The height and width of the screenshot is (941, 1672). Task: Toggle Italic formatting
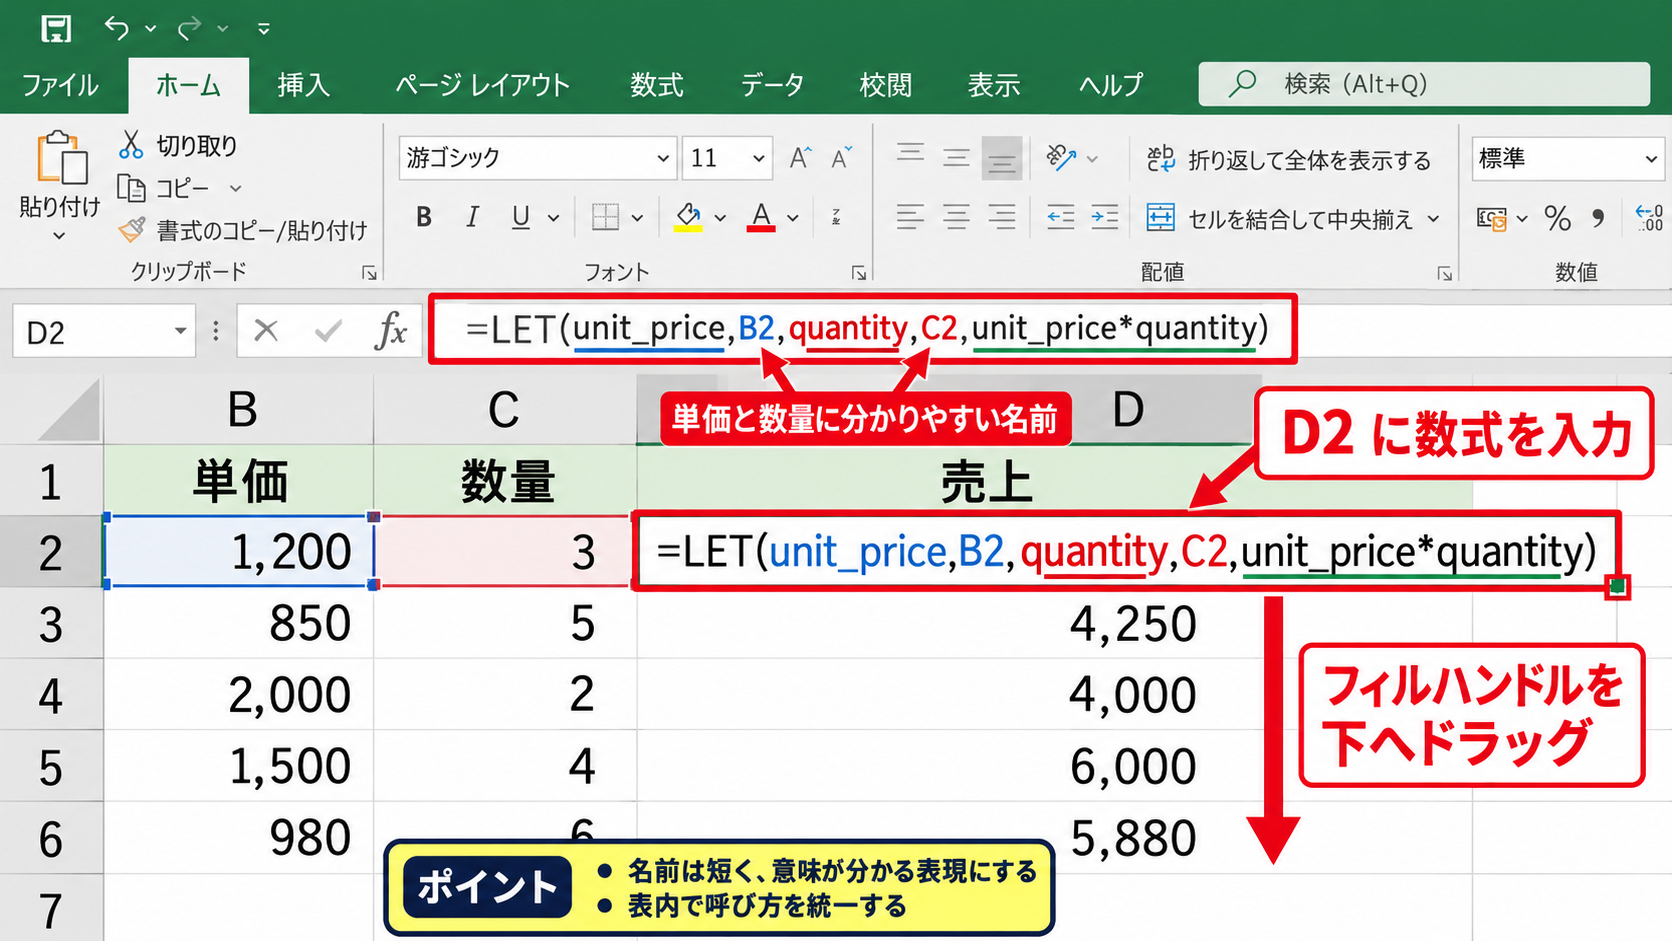472,217
